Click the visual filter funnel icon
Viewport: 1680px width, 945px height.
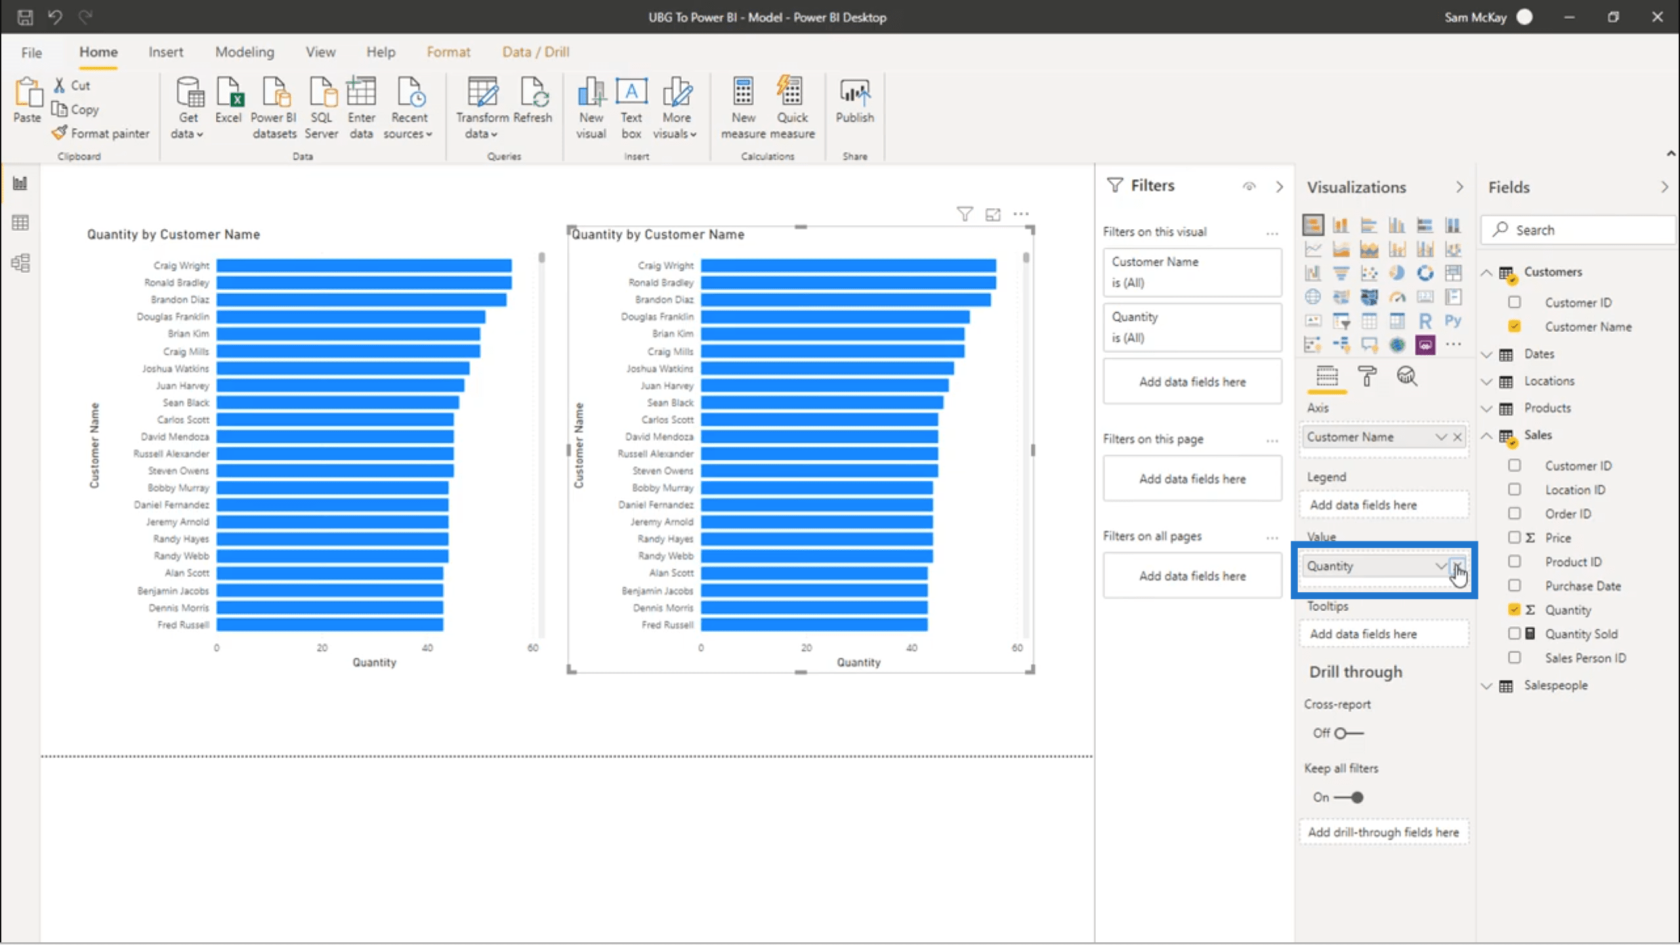click(965, 214)
